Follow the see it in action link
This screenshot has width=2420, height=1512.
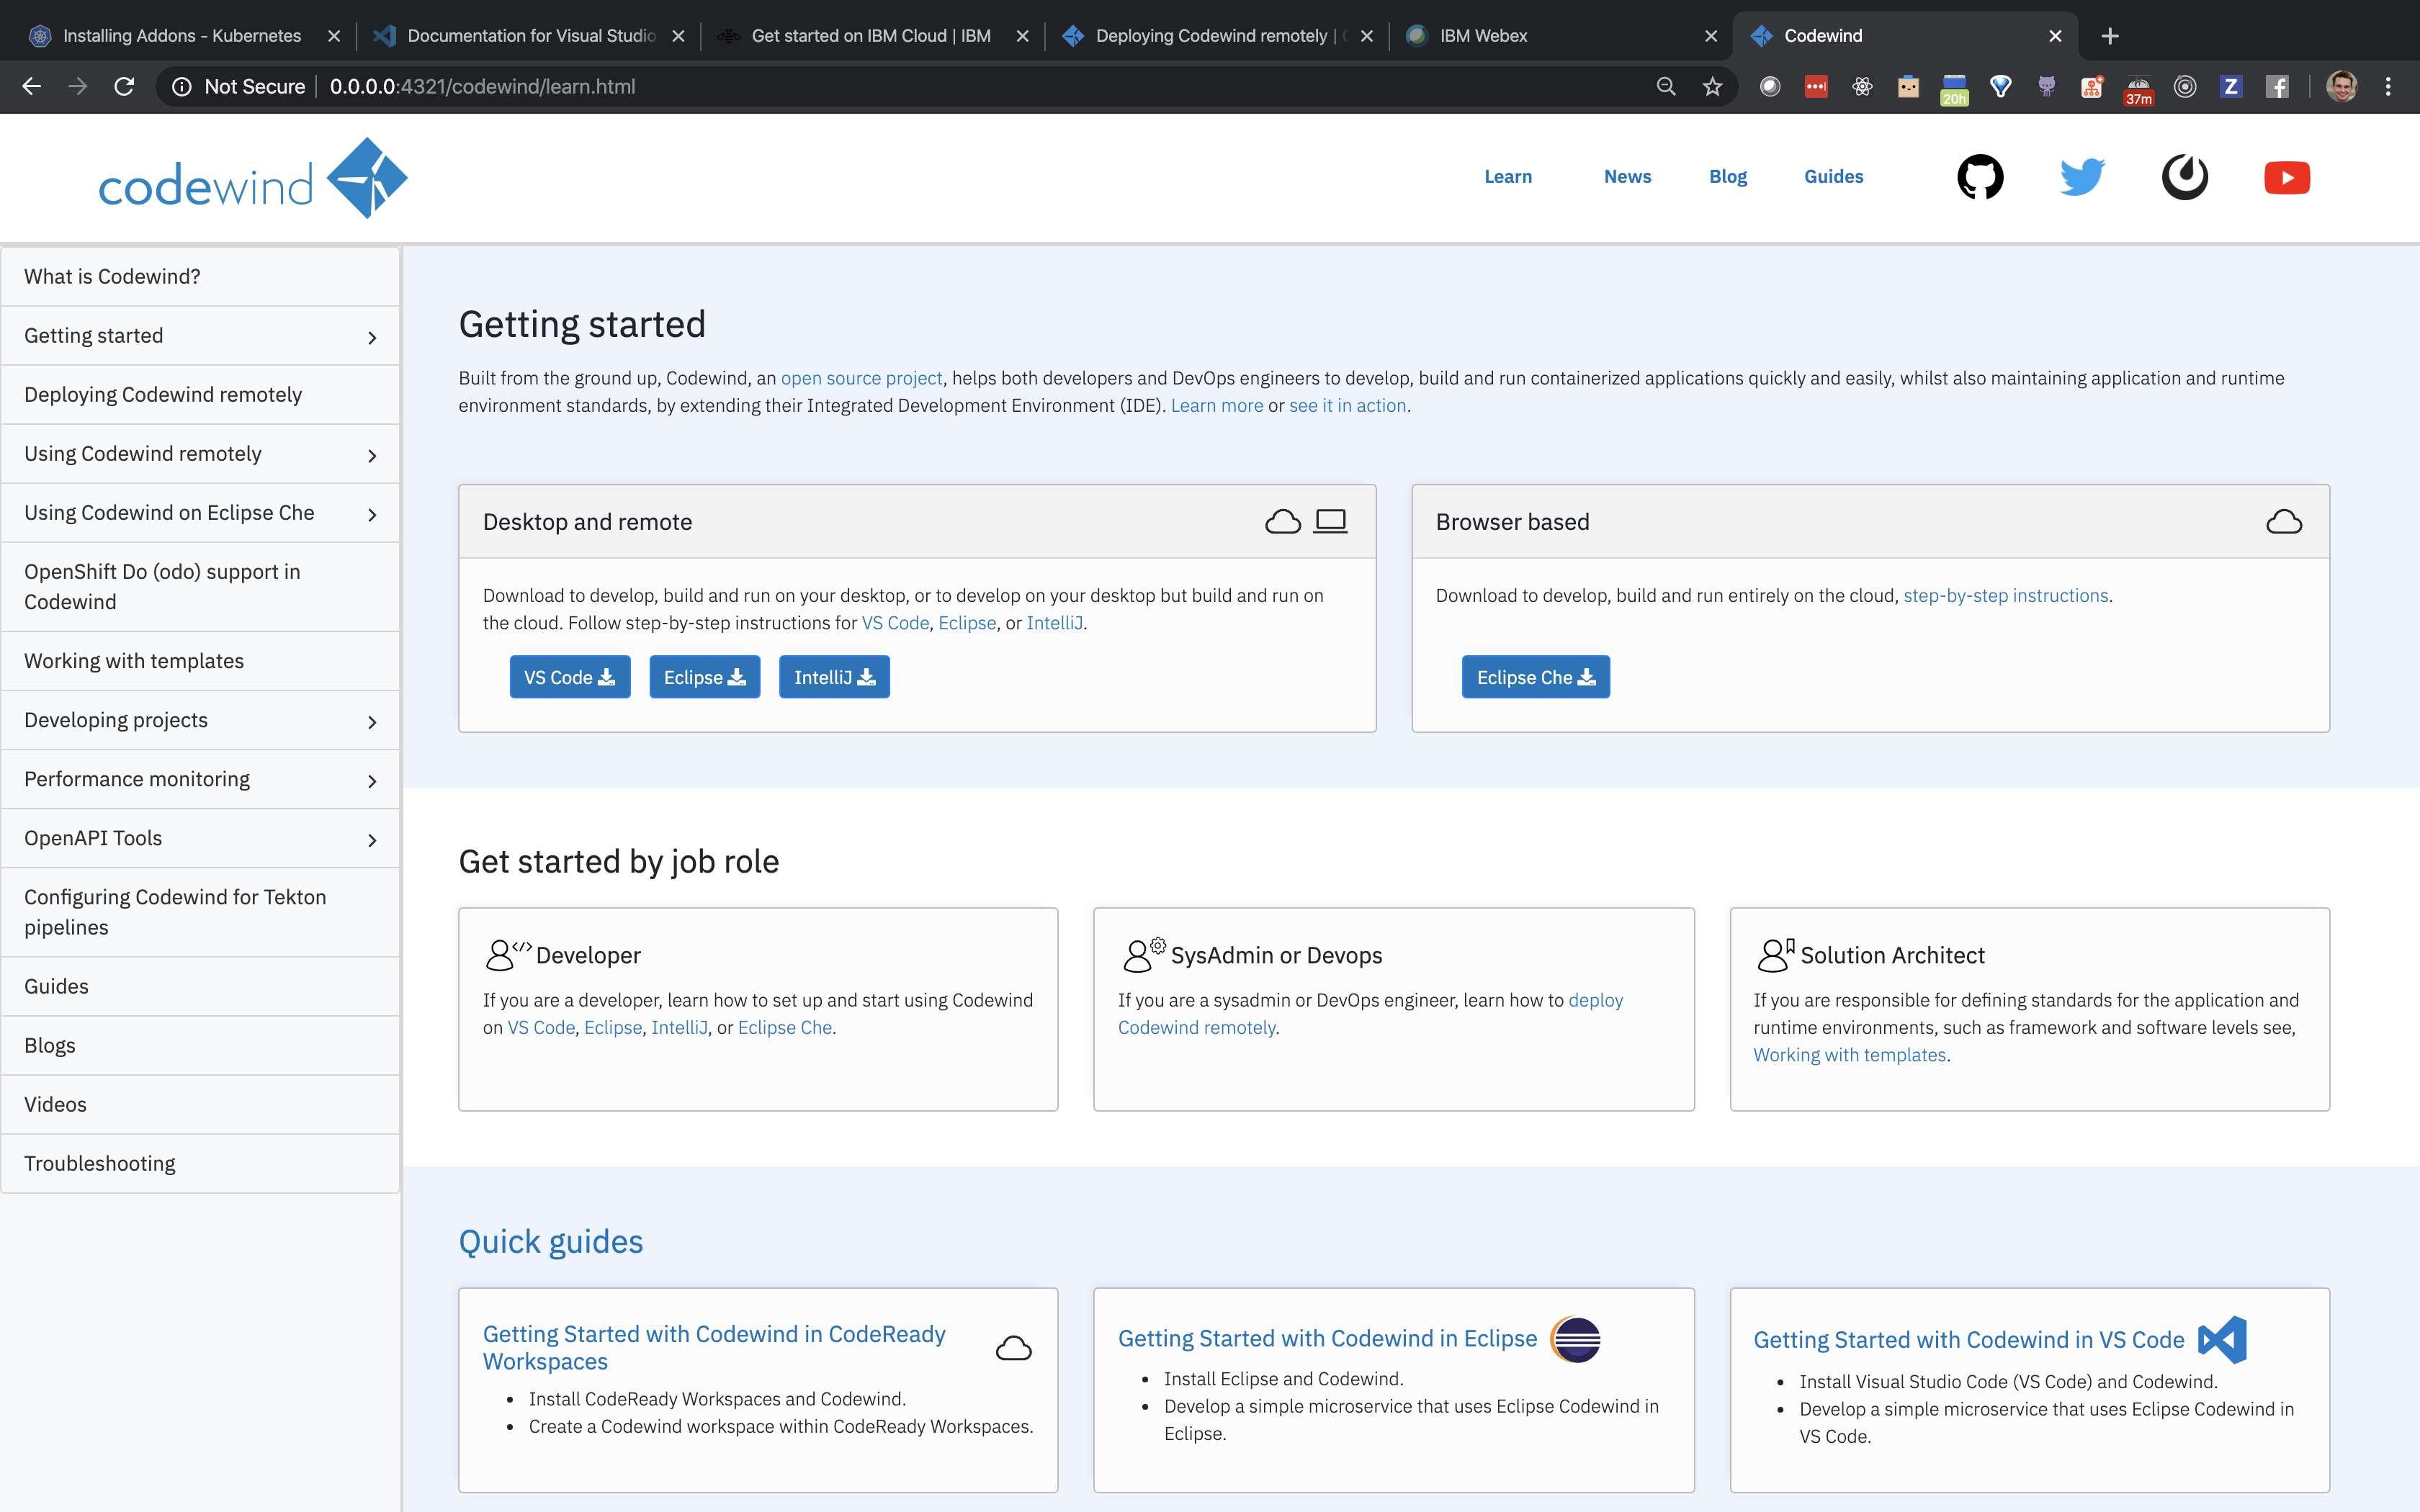pos(1347,406)
